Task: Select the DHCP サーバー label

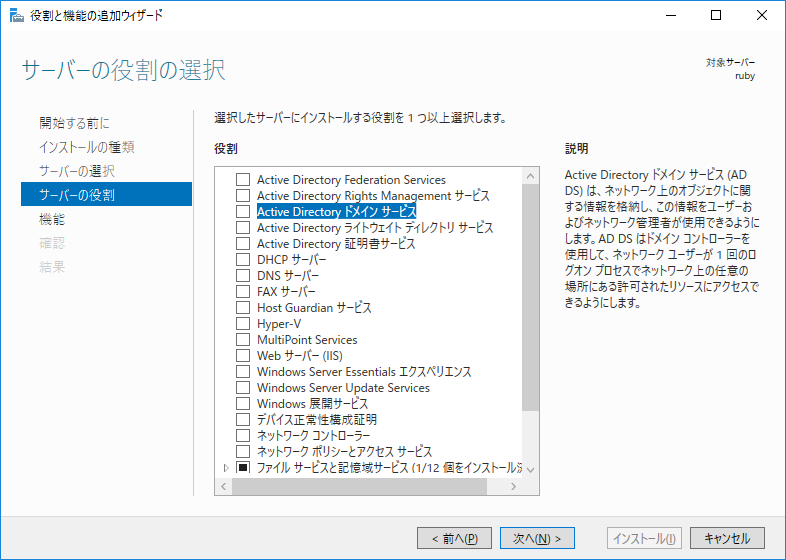Action: coord(291,260)
